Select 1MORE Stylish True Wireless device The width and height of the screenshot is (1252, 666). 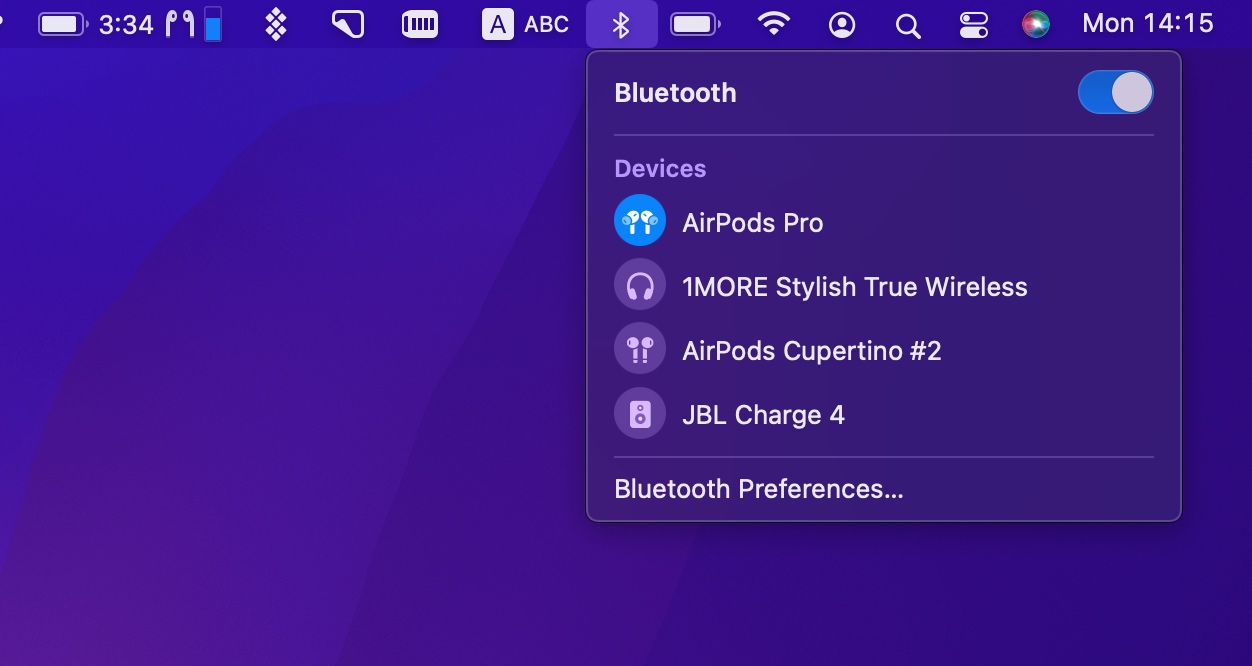pyautogui.click(x=884, y=287)
